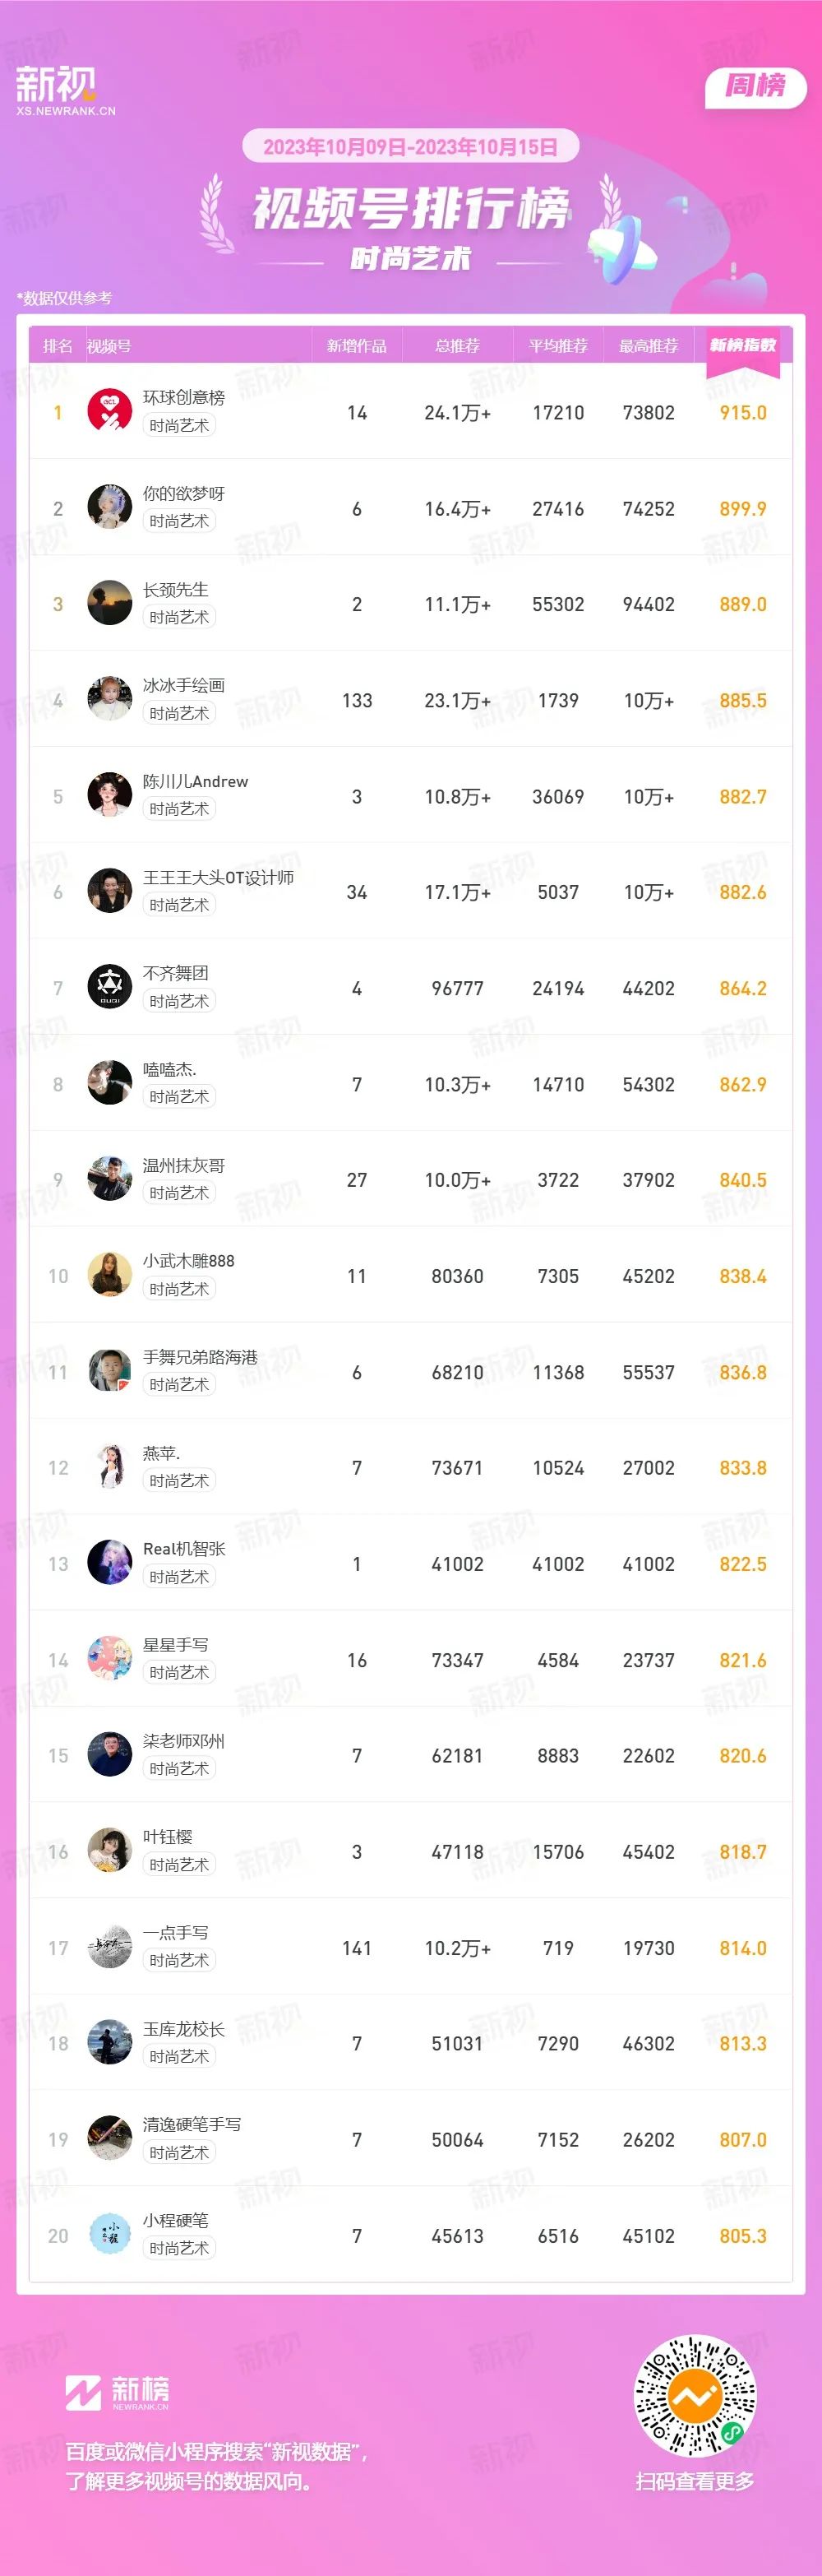Click the 你的欲梦呀 profile avatar
Screen dimensions: 822x2576
110,508
